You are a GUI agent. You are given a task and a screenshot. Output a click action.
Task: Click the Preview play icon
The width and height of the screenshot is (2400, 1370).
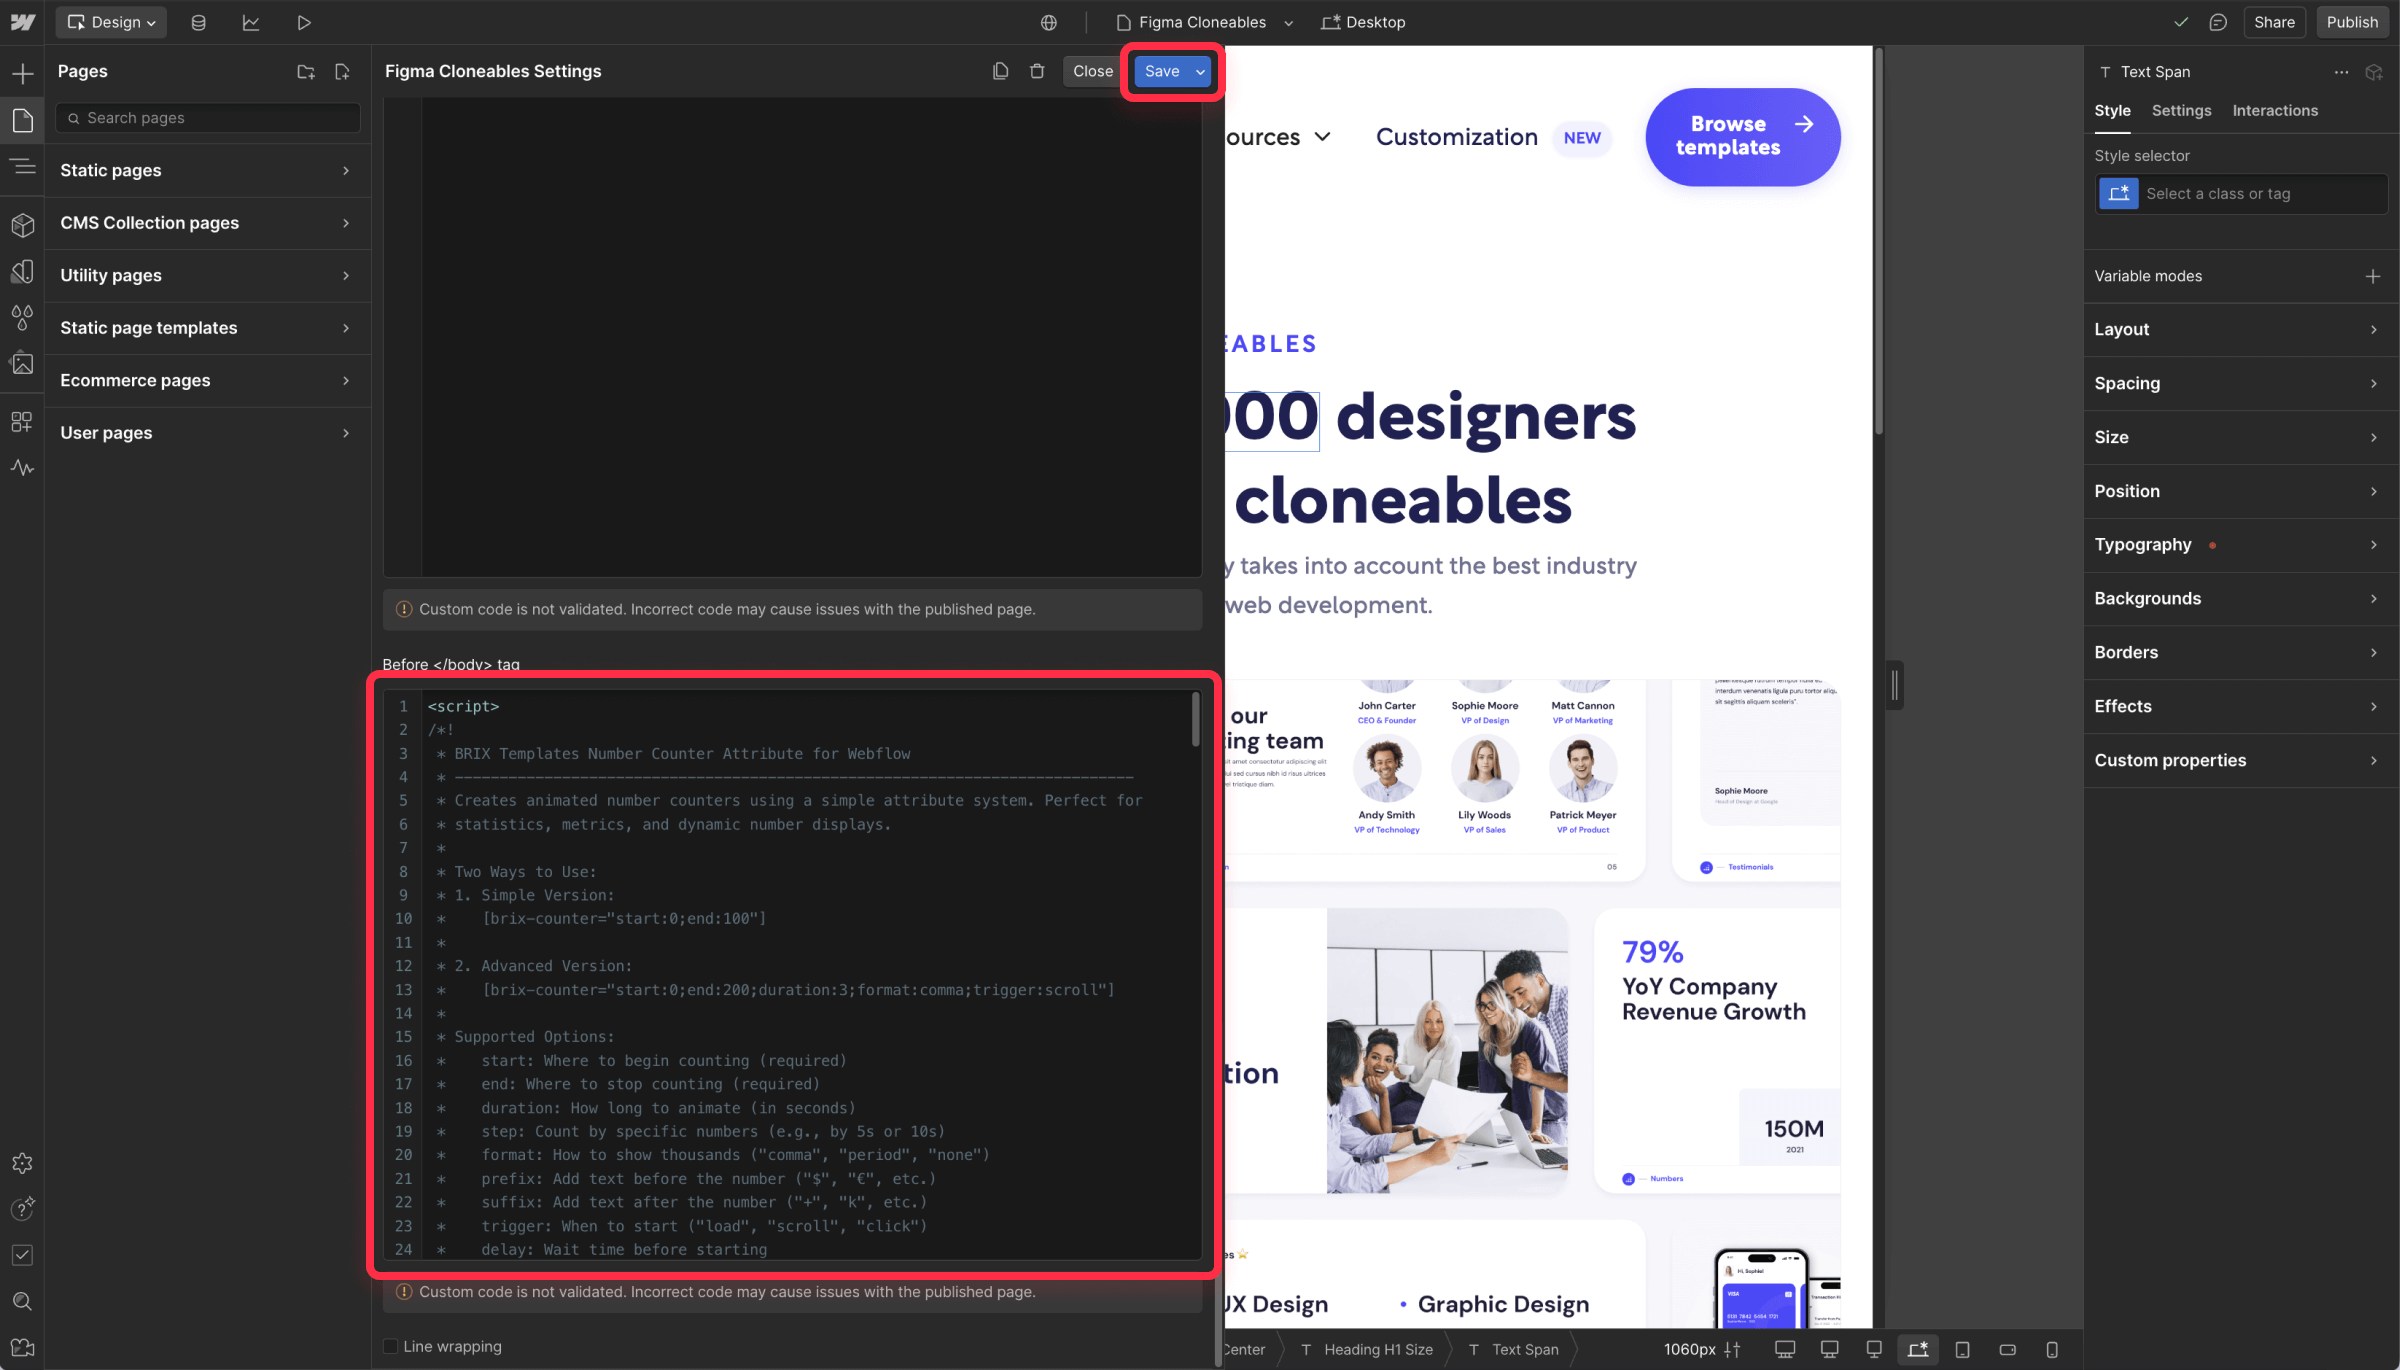pyautogui.click(x=304, y=22)
